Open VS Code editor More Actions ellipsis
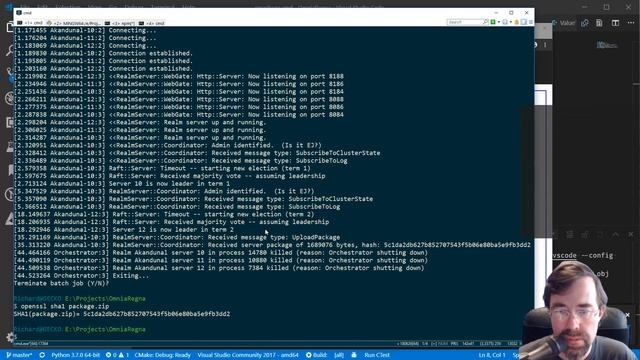This screenshot has width=640, height=360. click(631, 23)
